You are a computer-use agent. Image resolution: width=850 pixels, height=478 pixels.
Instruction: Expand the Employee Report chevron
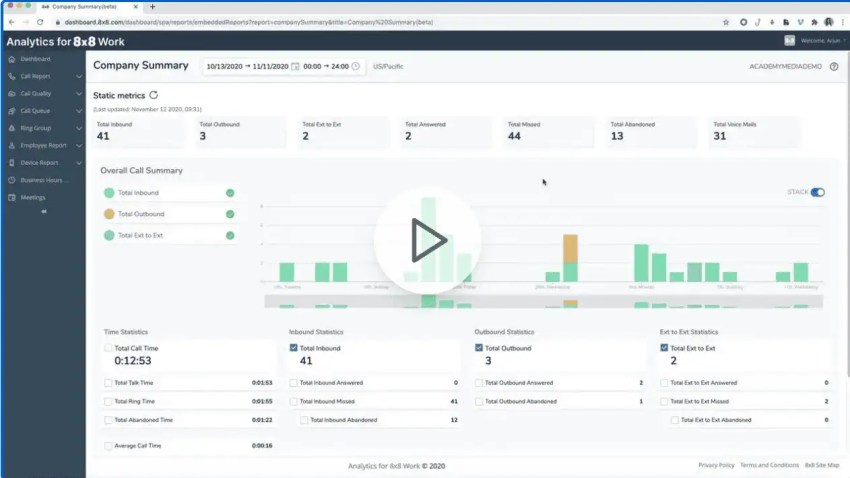coord(79,146)
